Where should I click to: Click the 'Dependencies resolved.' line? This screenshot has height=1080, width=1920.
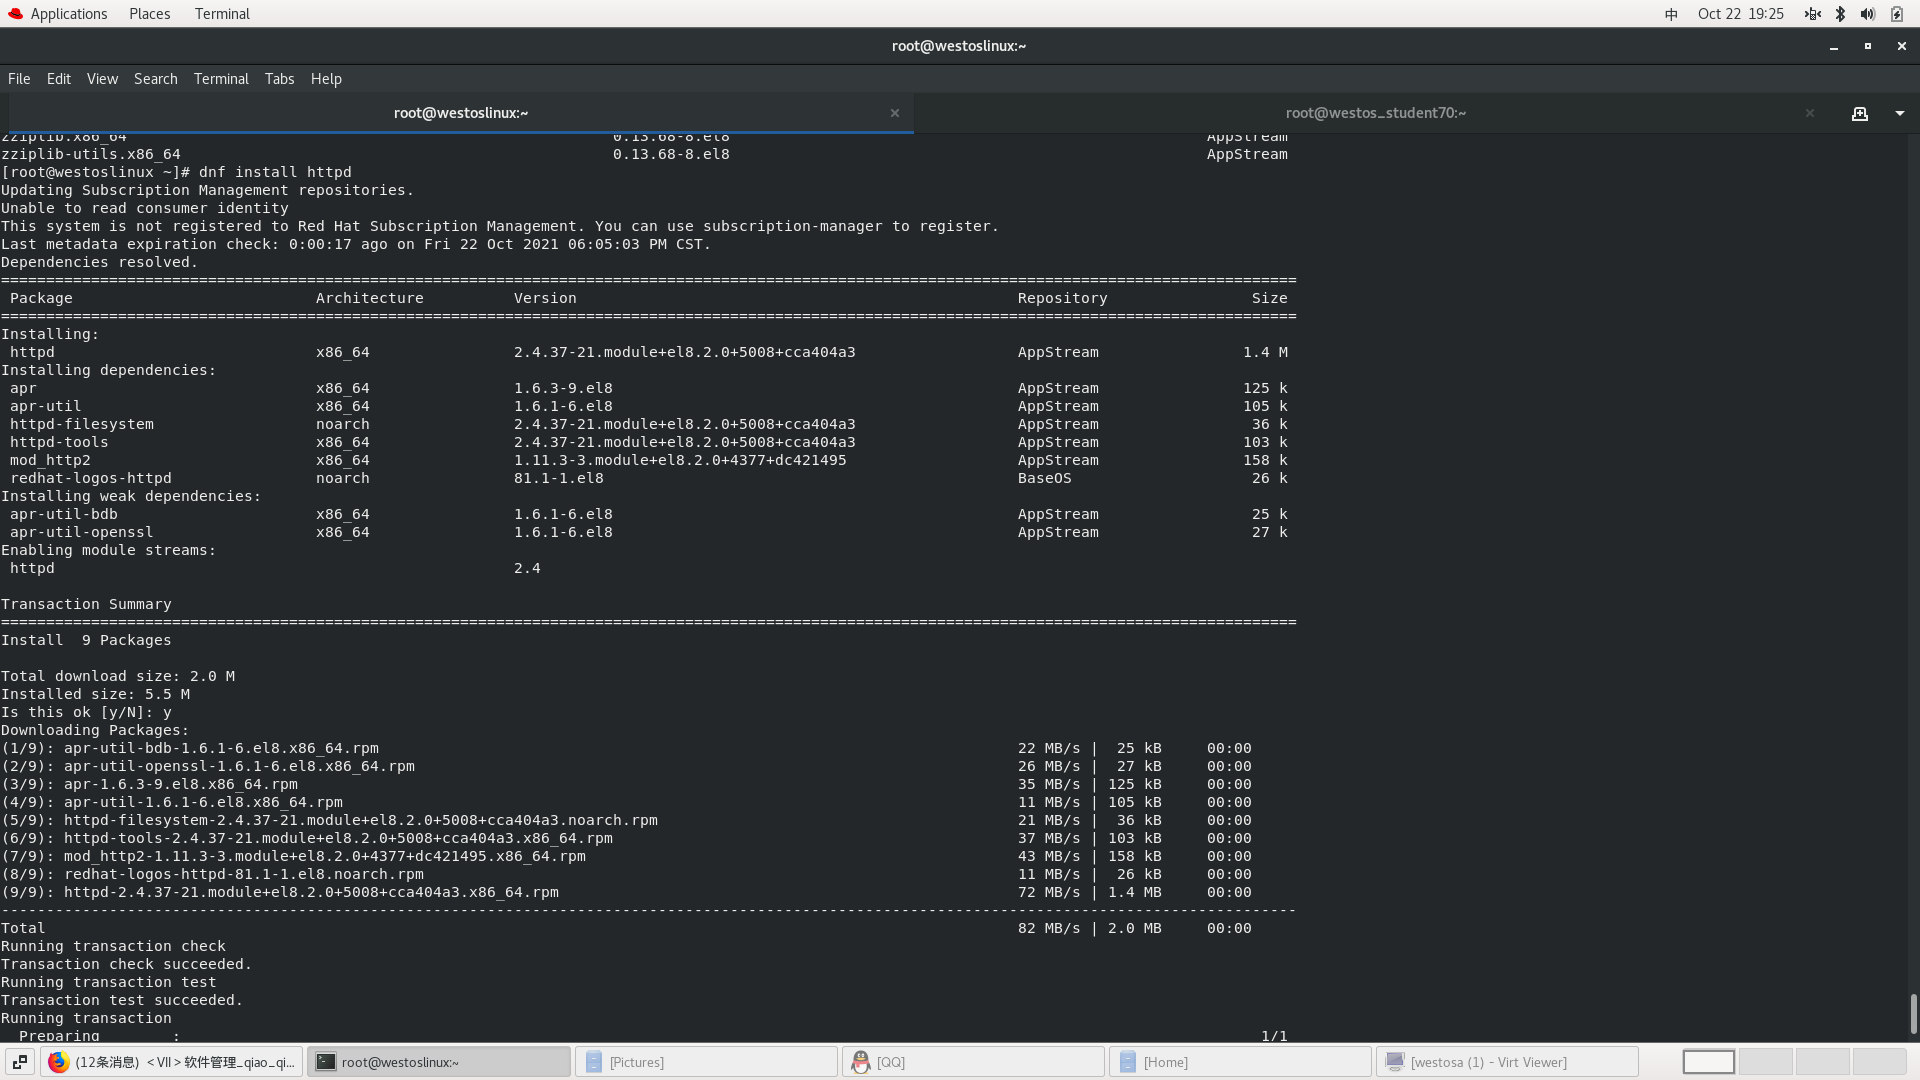click(100, 262)
